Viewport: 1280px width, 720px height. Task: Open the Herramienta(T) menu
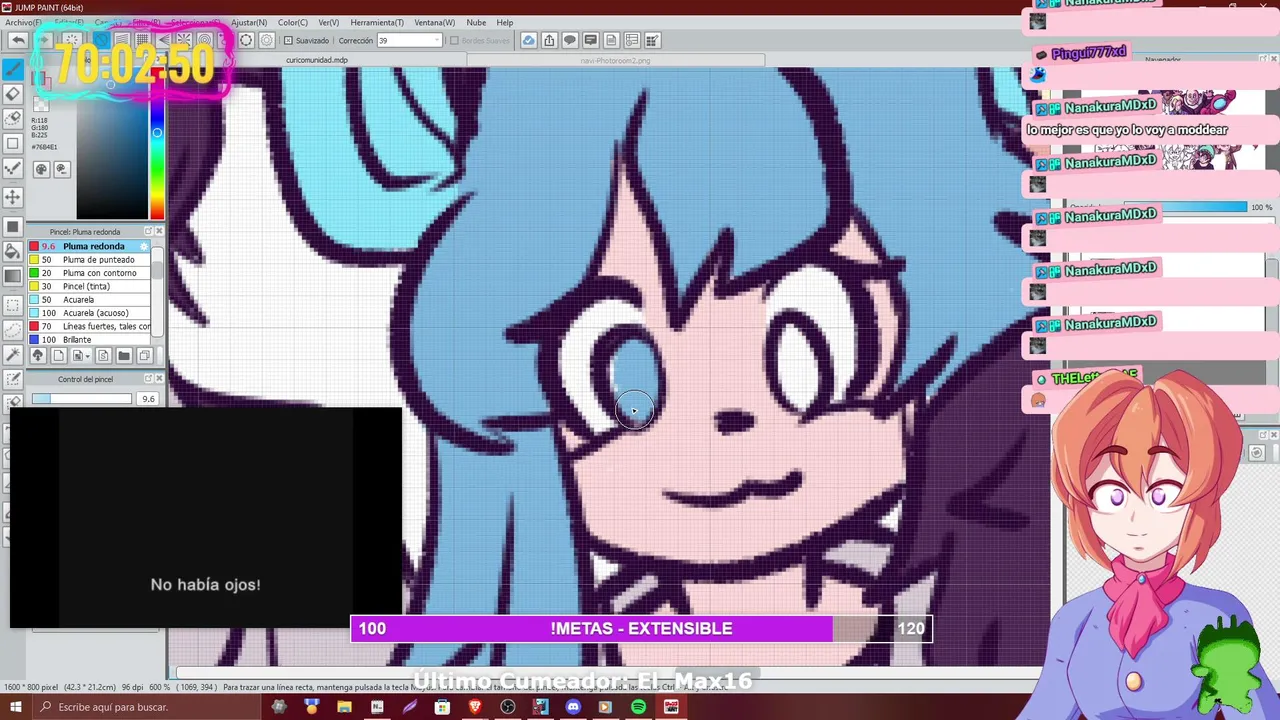pyautogui.click(x=377, y=22)
